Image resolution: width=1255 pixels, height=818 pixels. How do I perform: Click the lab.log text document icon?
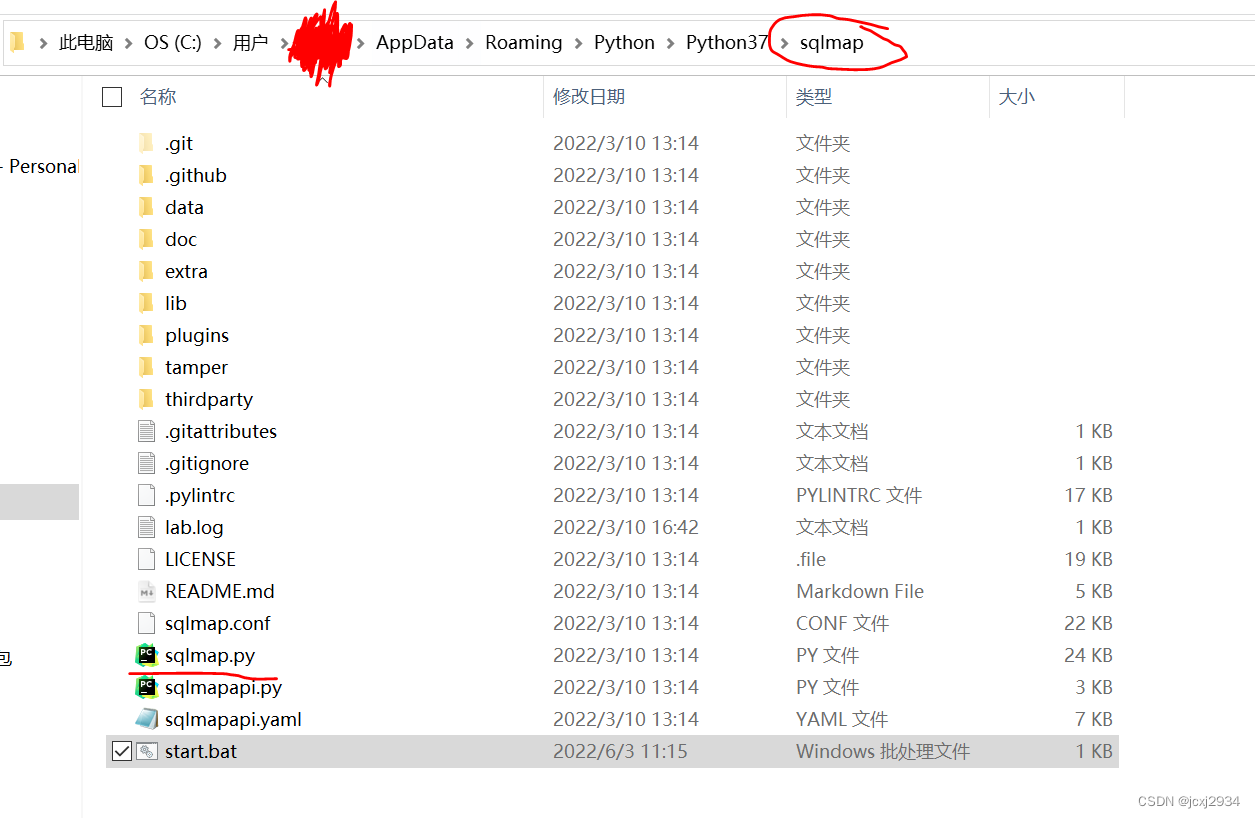pos(146,527)
